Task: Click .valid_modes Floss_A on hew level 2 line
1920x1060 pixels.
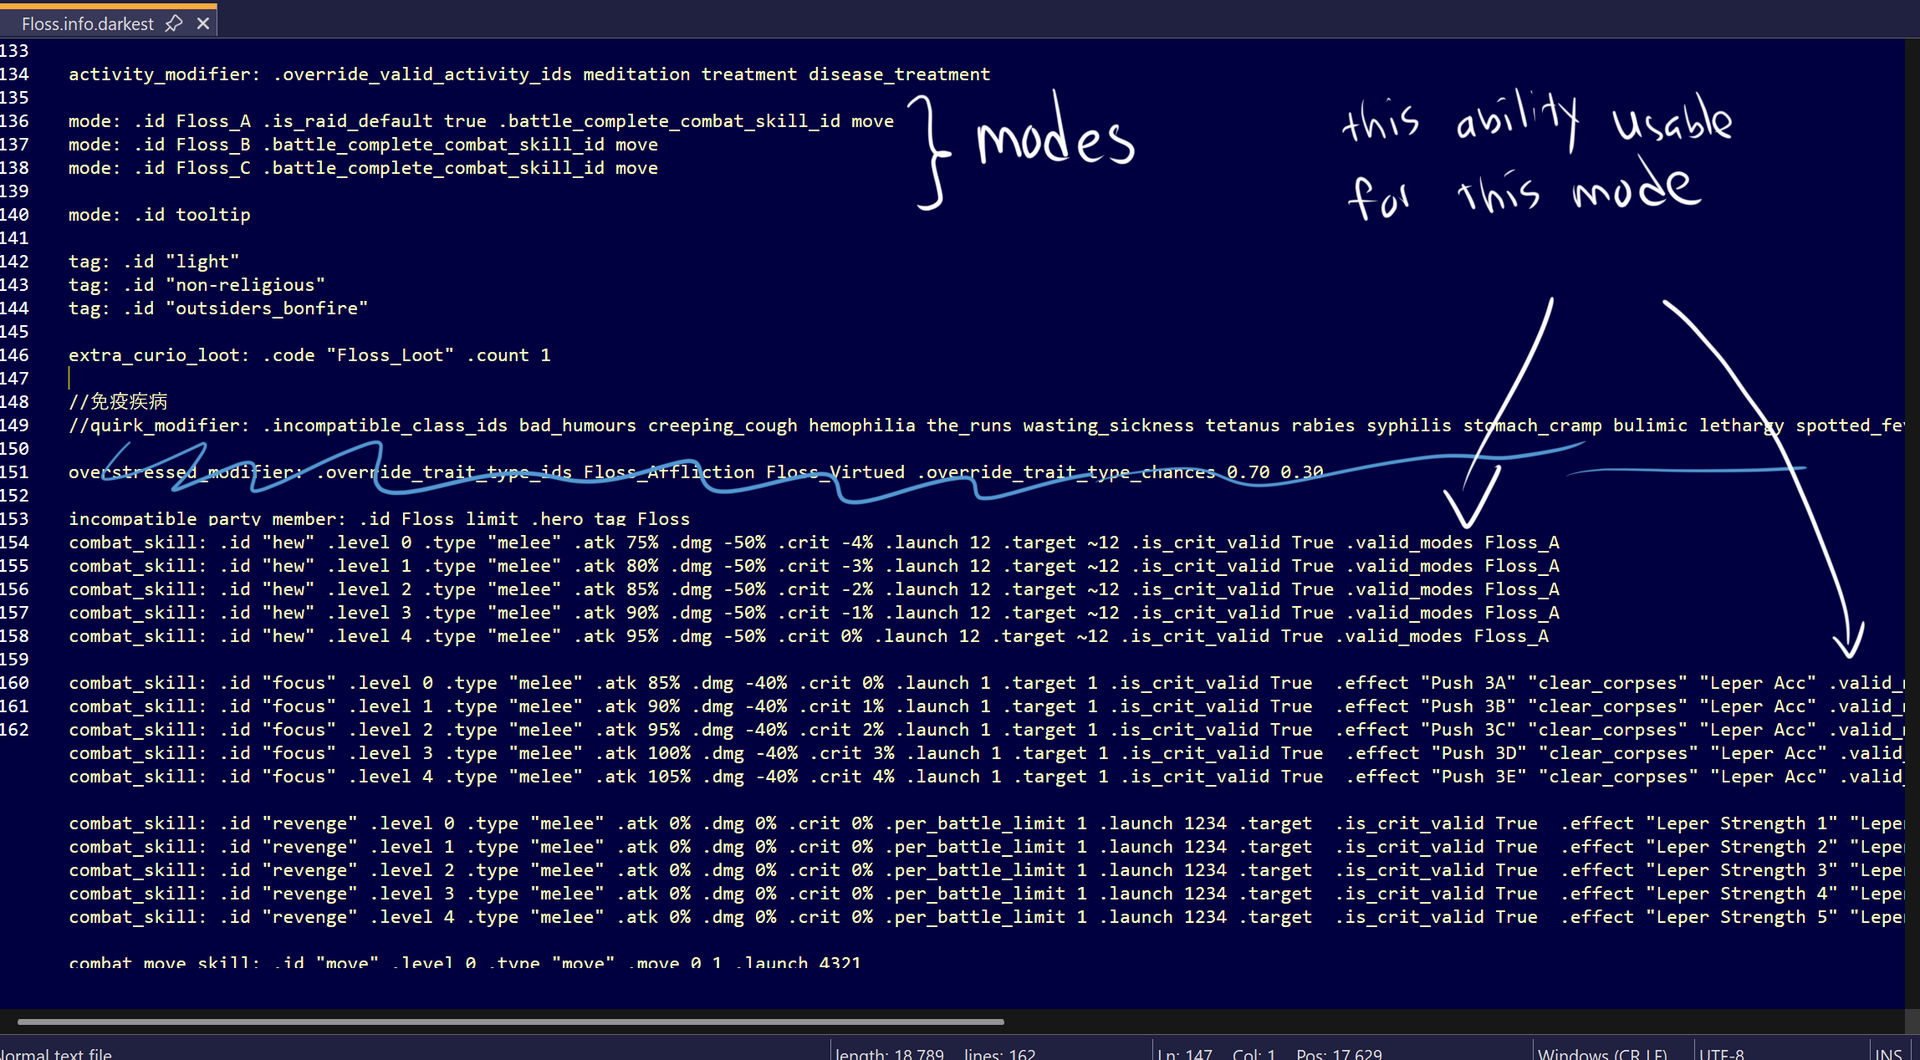Action: point(1453,589)
